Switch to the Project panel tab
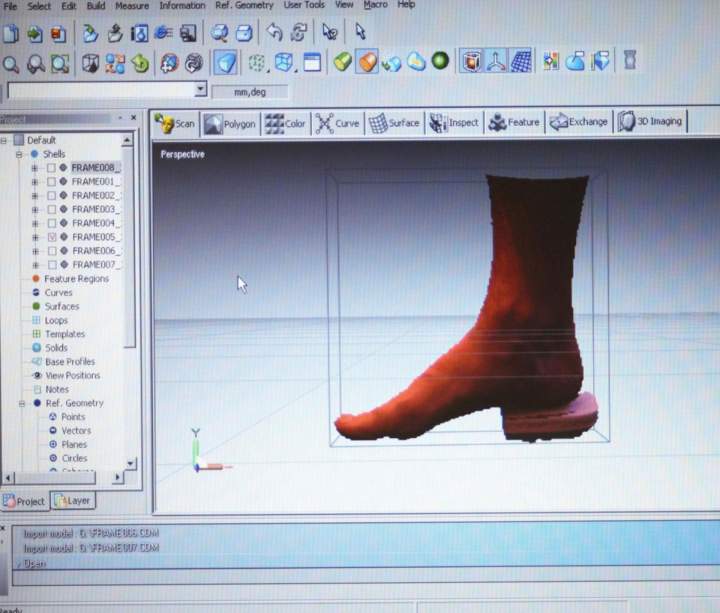Image resolution: width=720 pixels, height=613 pixels. point(24,501)
